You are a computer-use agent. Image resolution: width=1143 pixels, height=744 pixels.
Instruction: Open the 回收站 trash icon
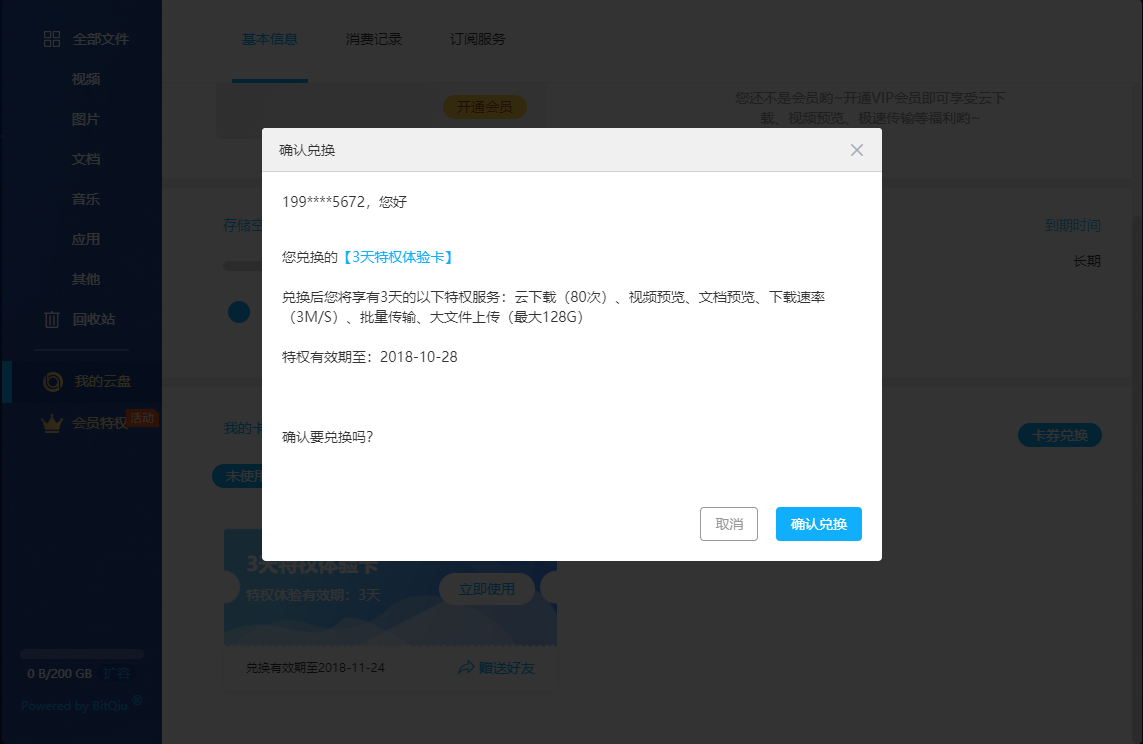click(x=52, y=320)
